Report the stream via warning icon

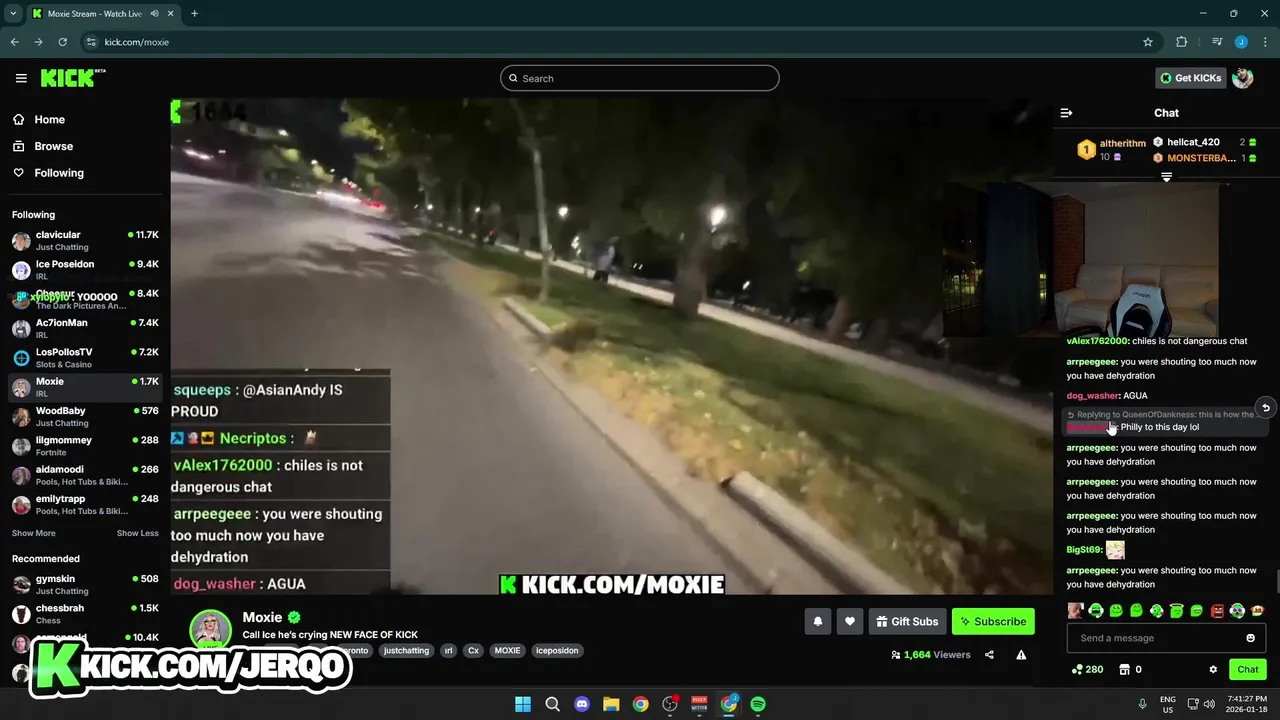1021,655
